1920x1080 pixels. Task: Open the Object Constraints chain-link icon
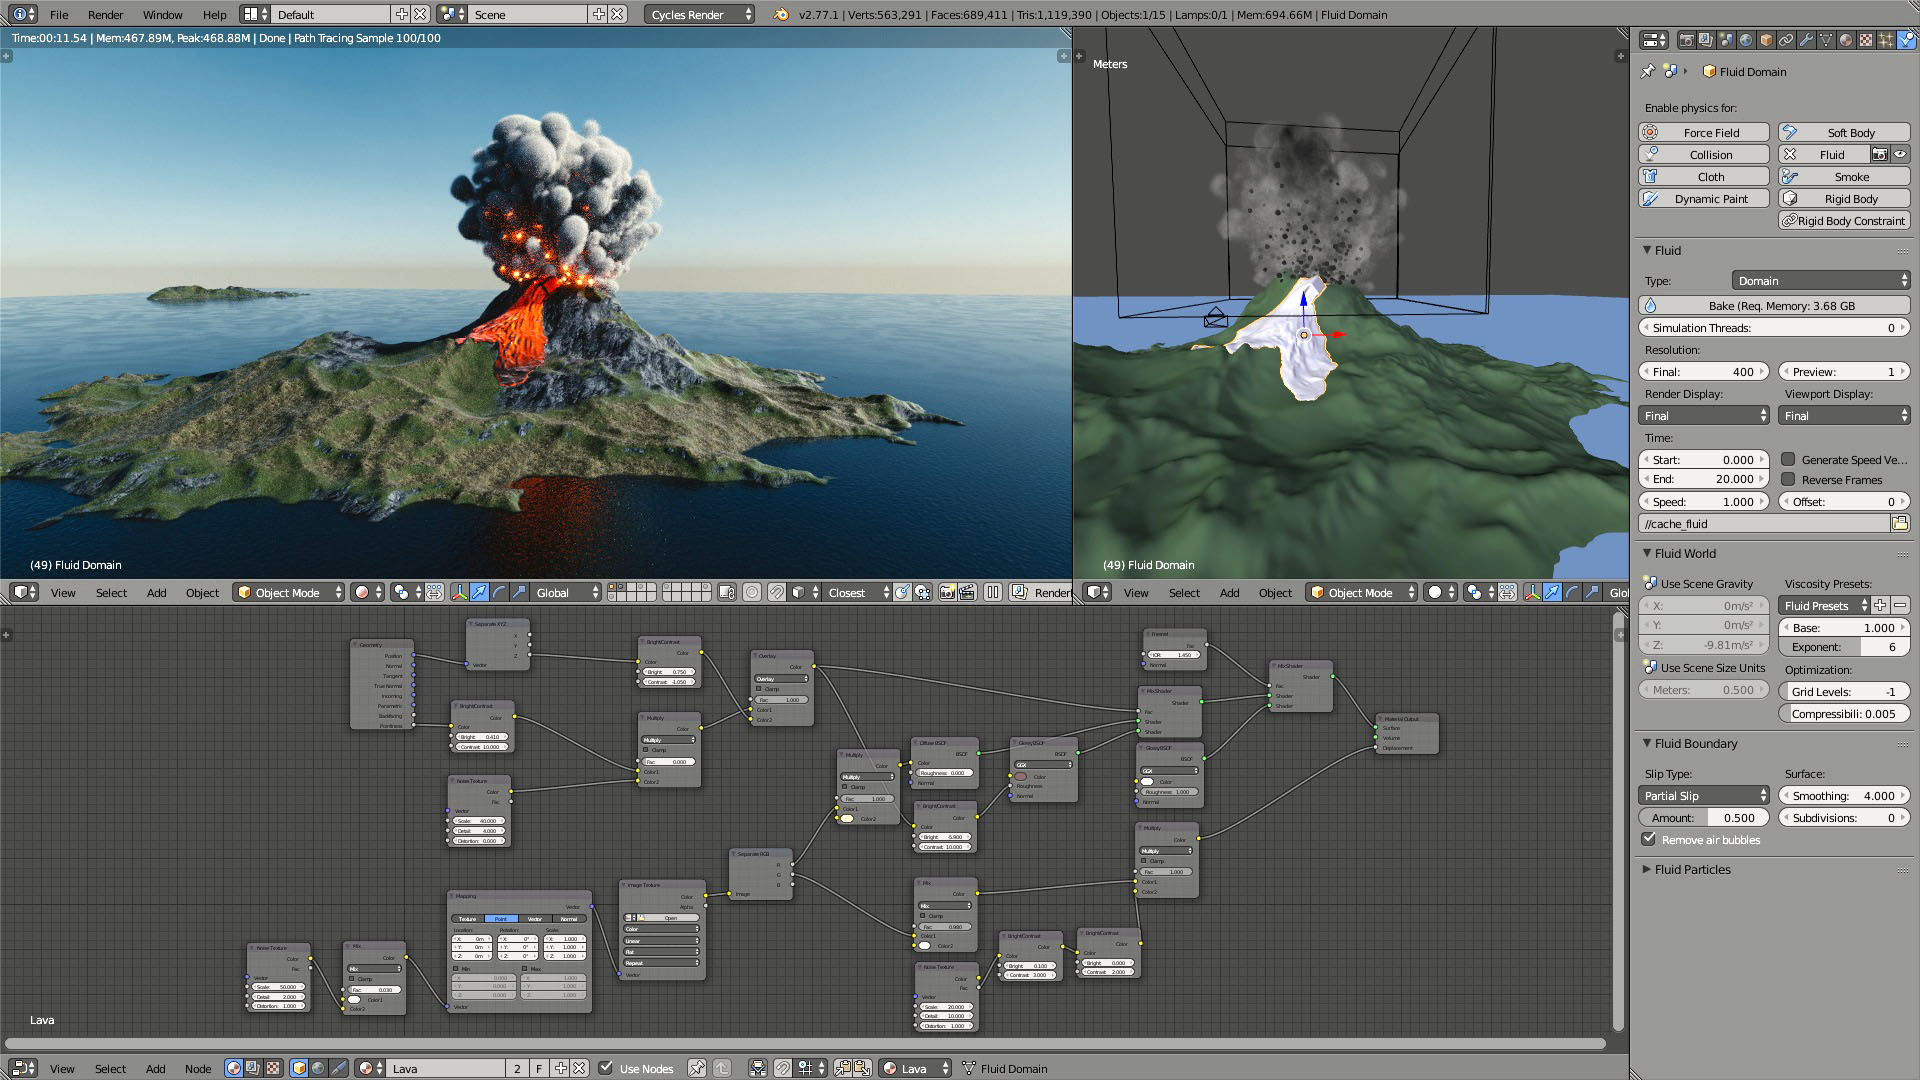pos(1786,40)
